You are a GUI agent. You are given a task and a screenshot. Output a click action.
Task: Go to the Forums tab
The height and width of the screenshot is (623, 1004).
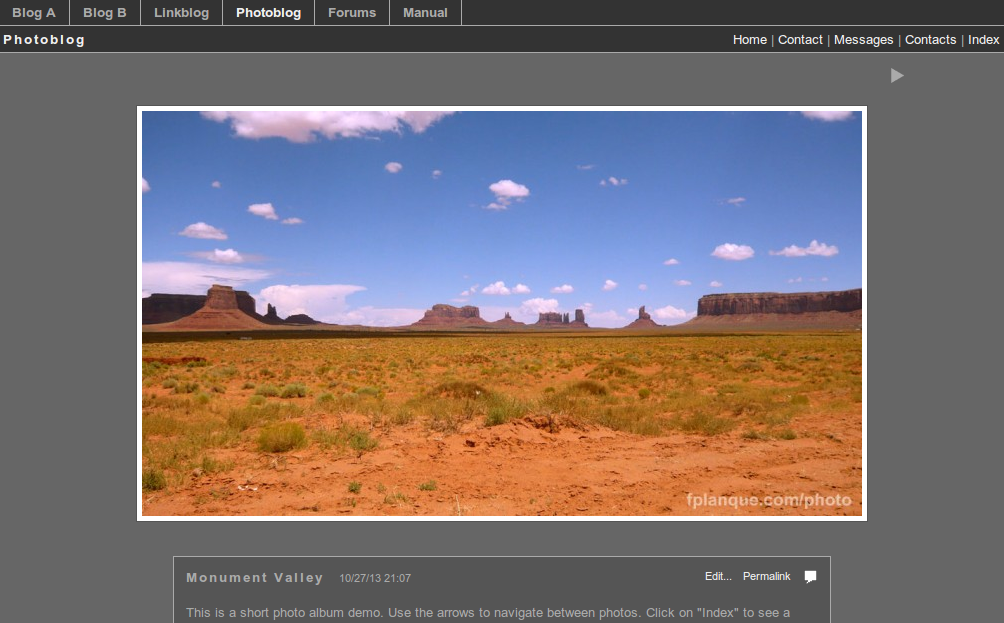352,13
